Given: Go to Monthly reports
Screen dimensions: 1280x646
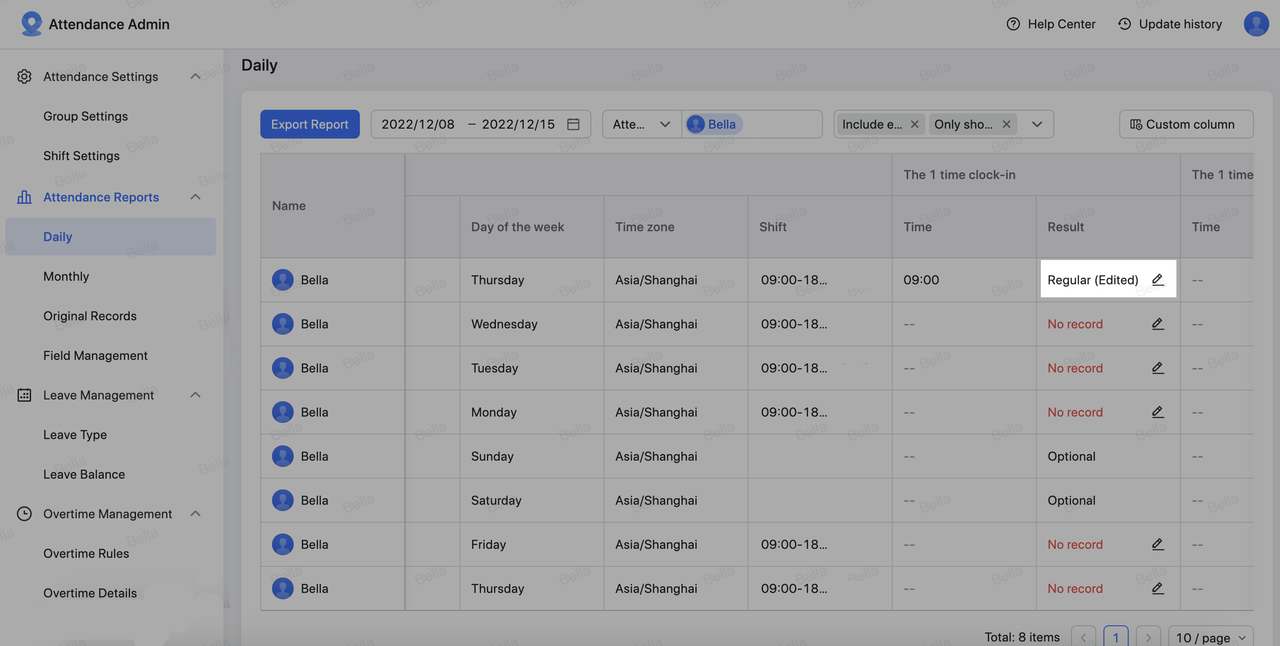Looking at the screenshot, I should (x=66, y=276).
